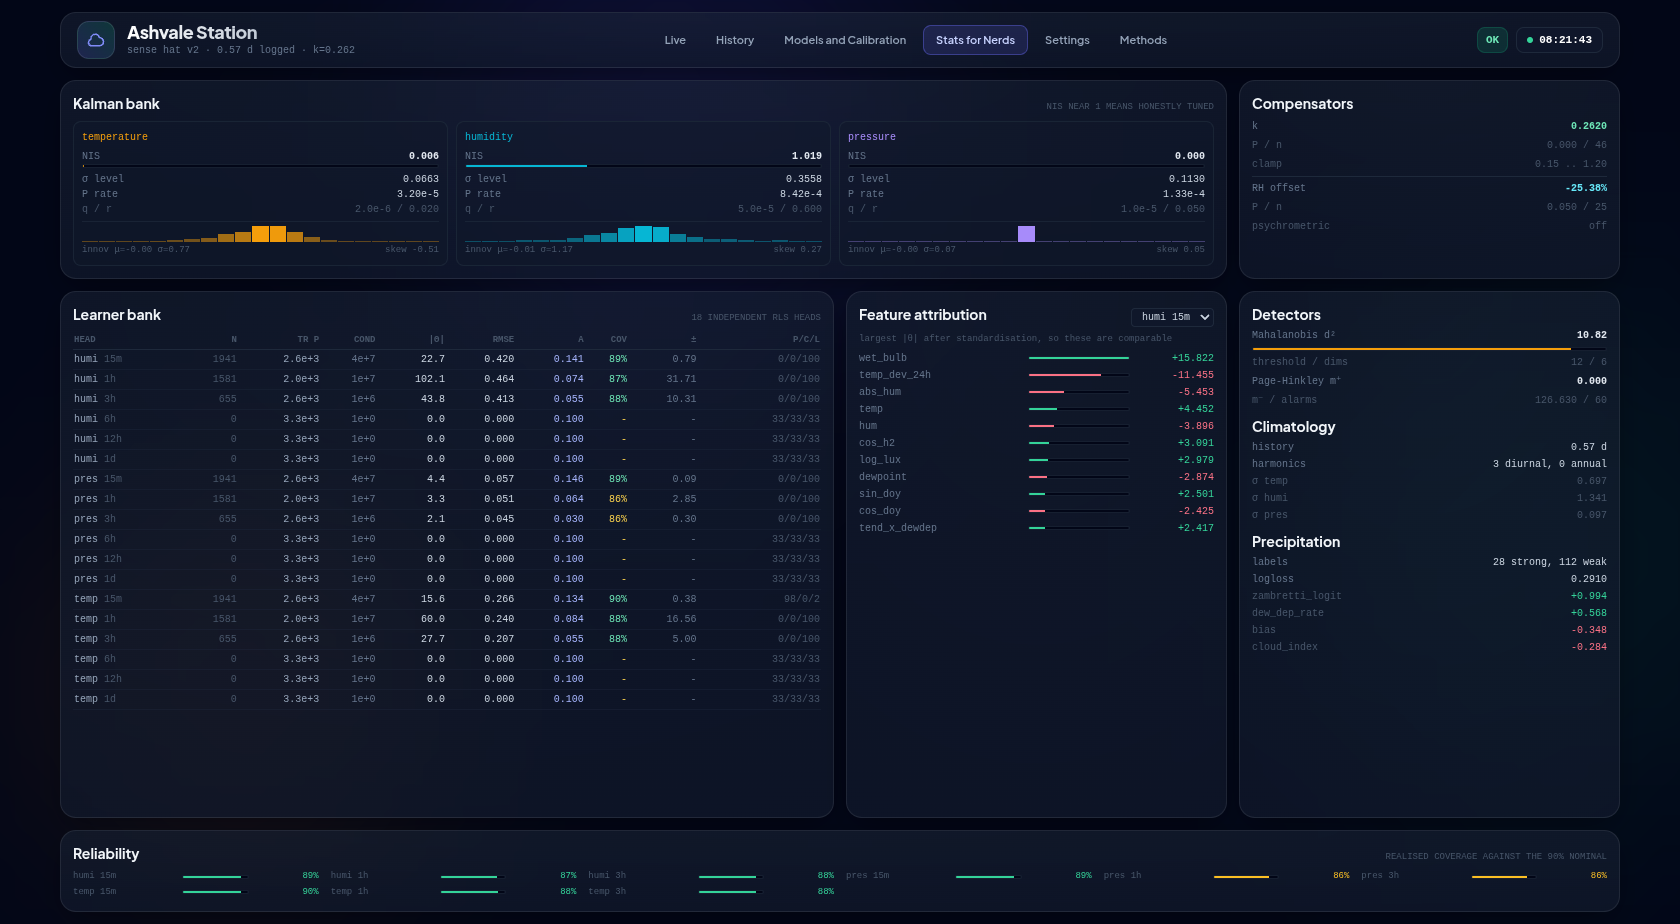Viewport: 1680px width, 924px height.
Task: Open the History tab
Action: tap(735, 40)
